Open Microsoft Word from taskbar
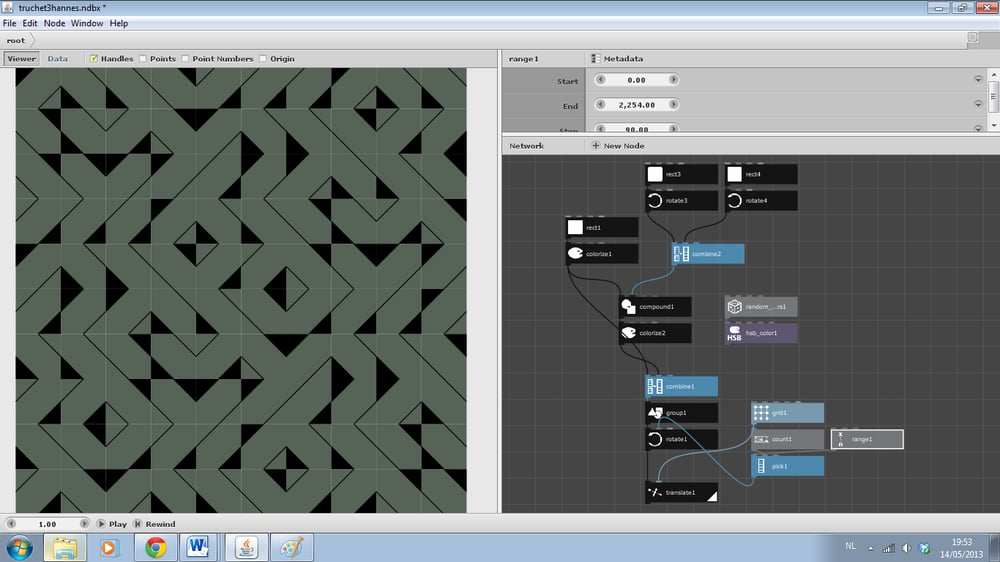1000x562 pixels. (198, 547)
